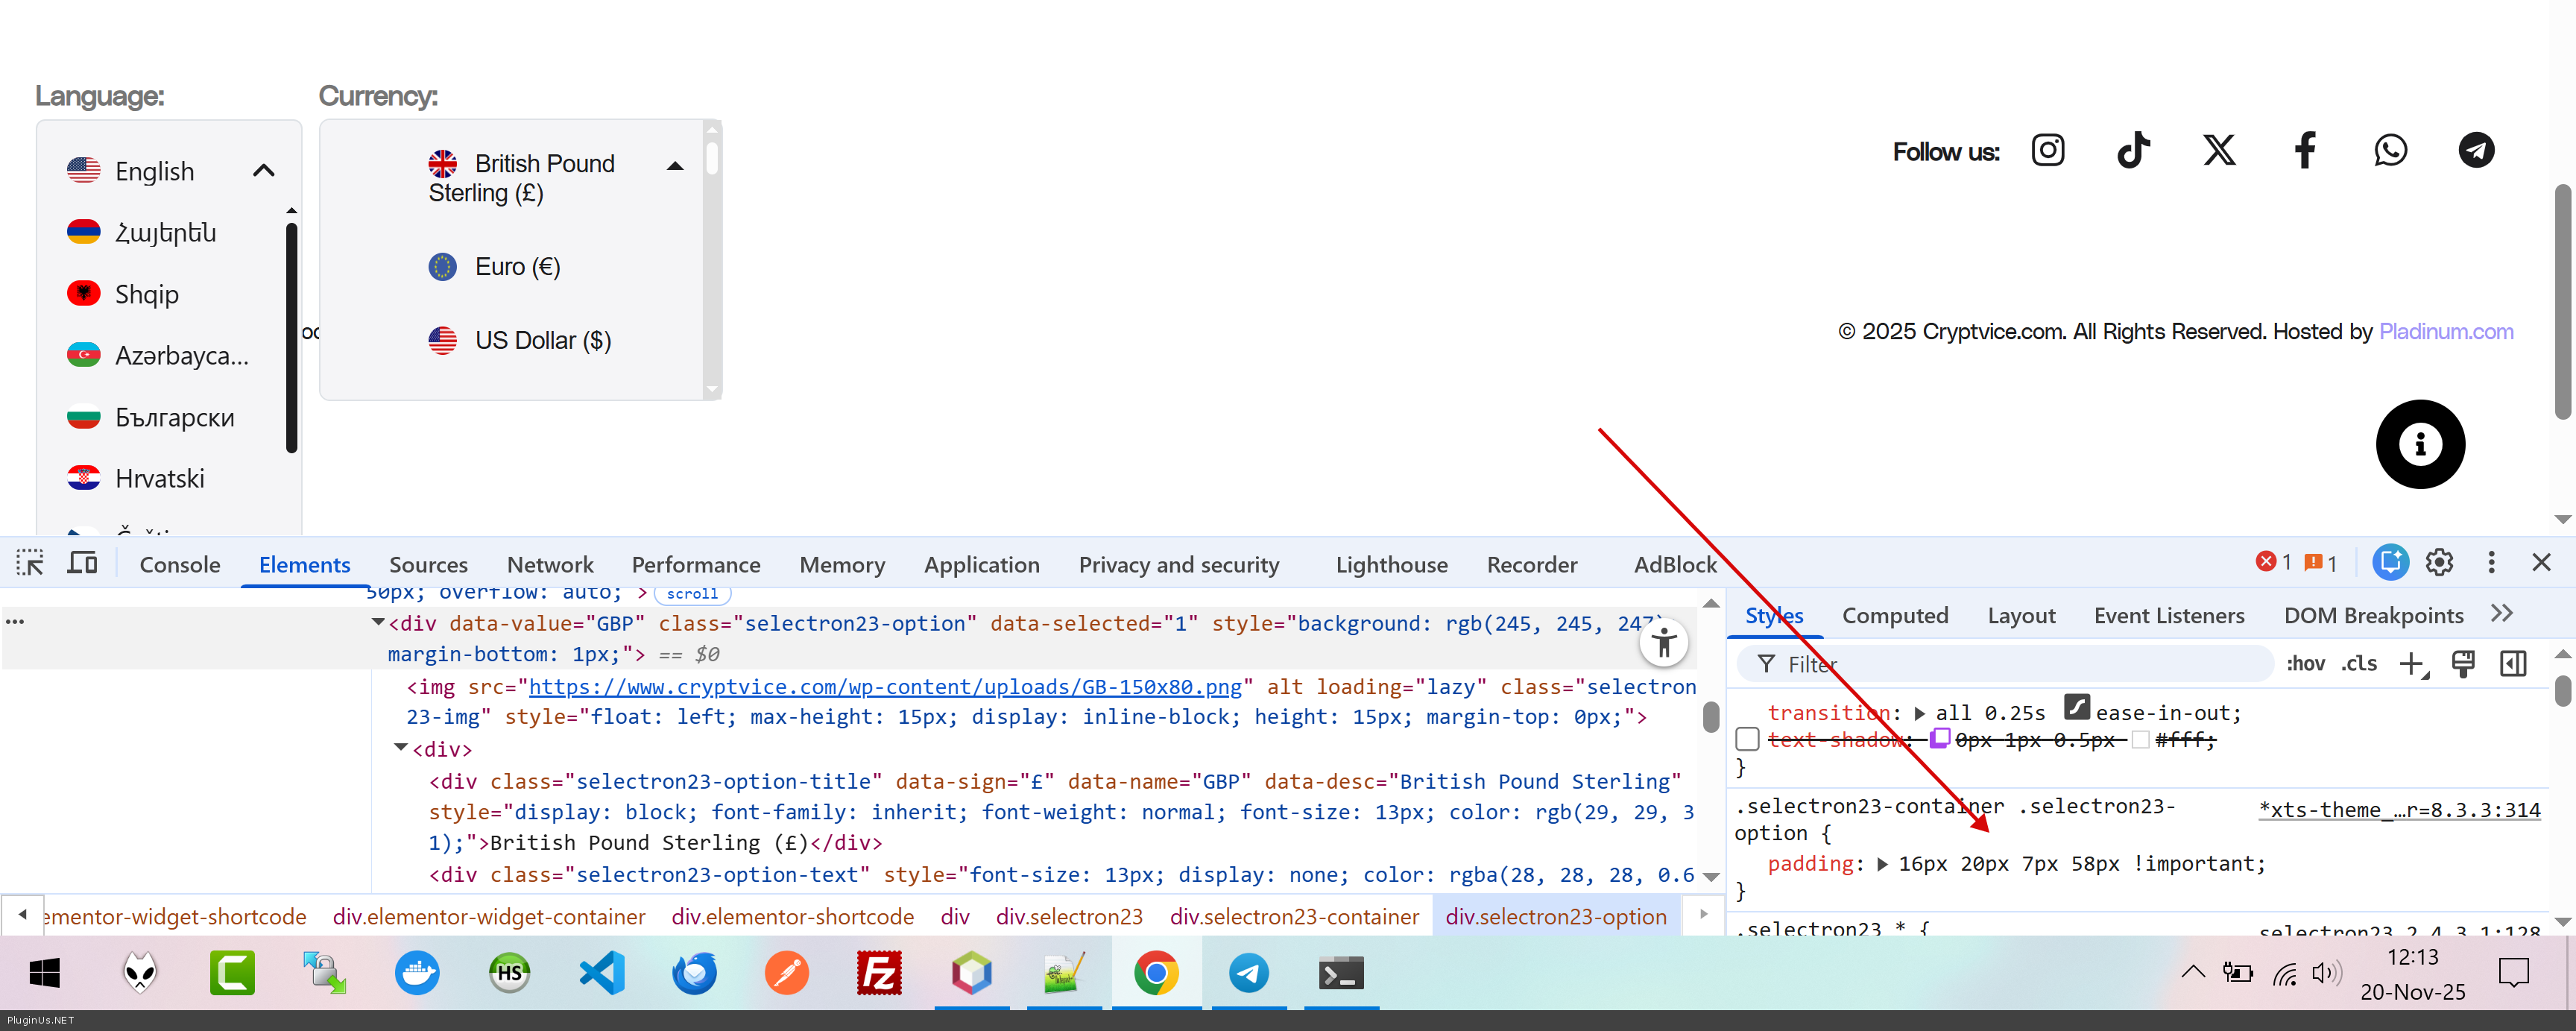Open the TikTok social icon
This screenshot has height=1031, width=2576.
point(2132,151)
